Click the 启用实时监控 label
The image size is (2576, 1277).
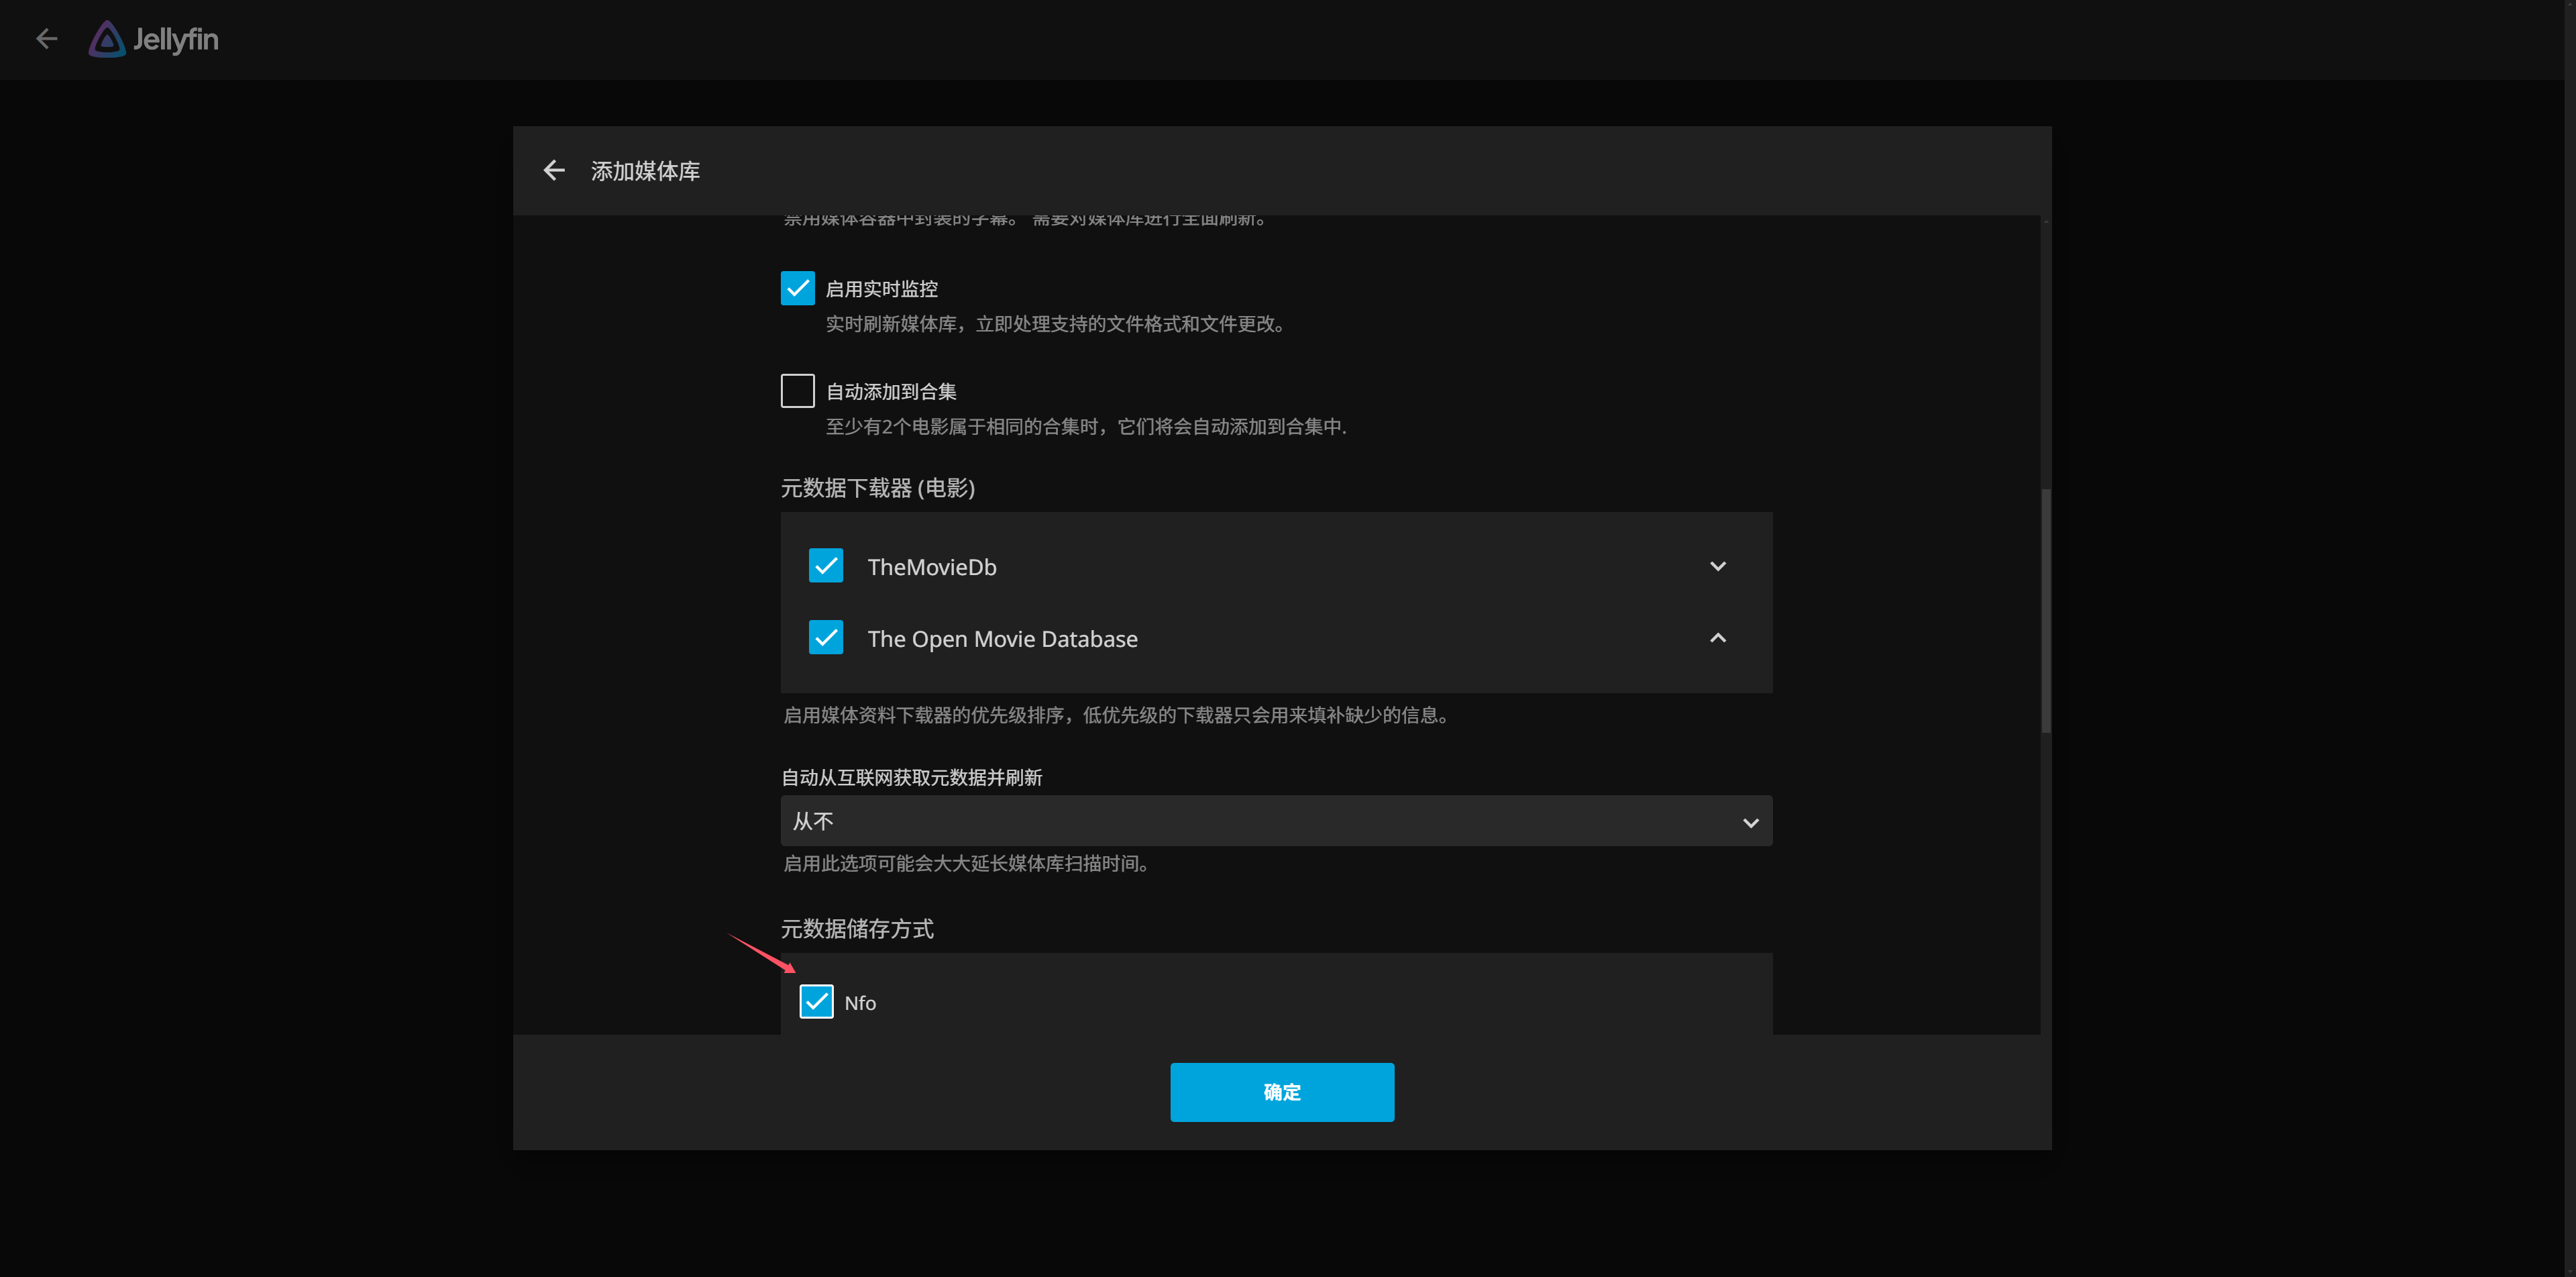tap(881, 289)
